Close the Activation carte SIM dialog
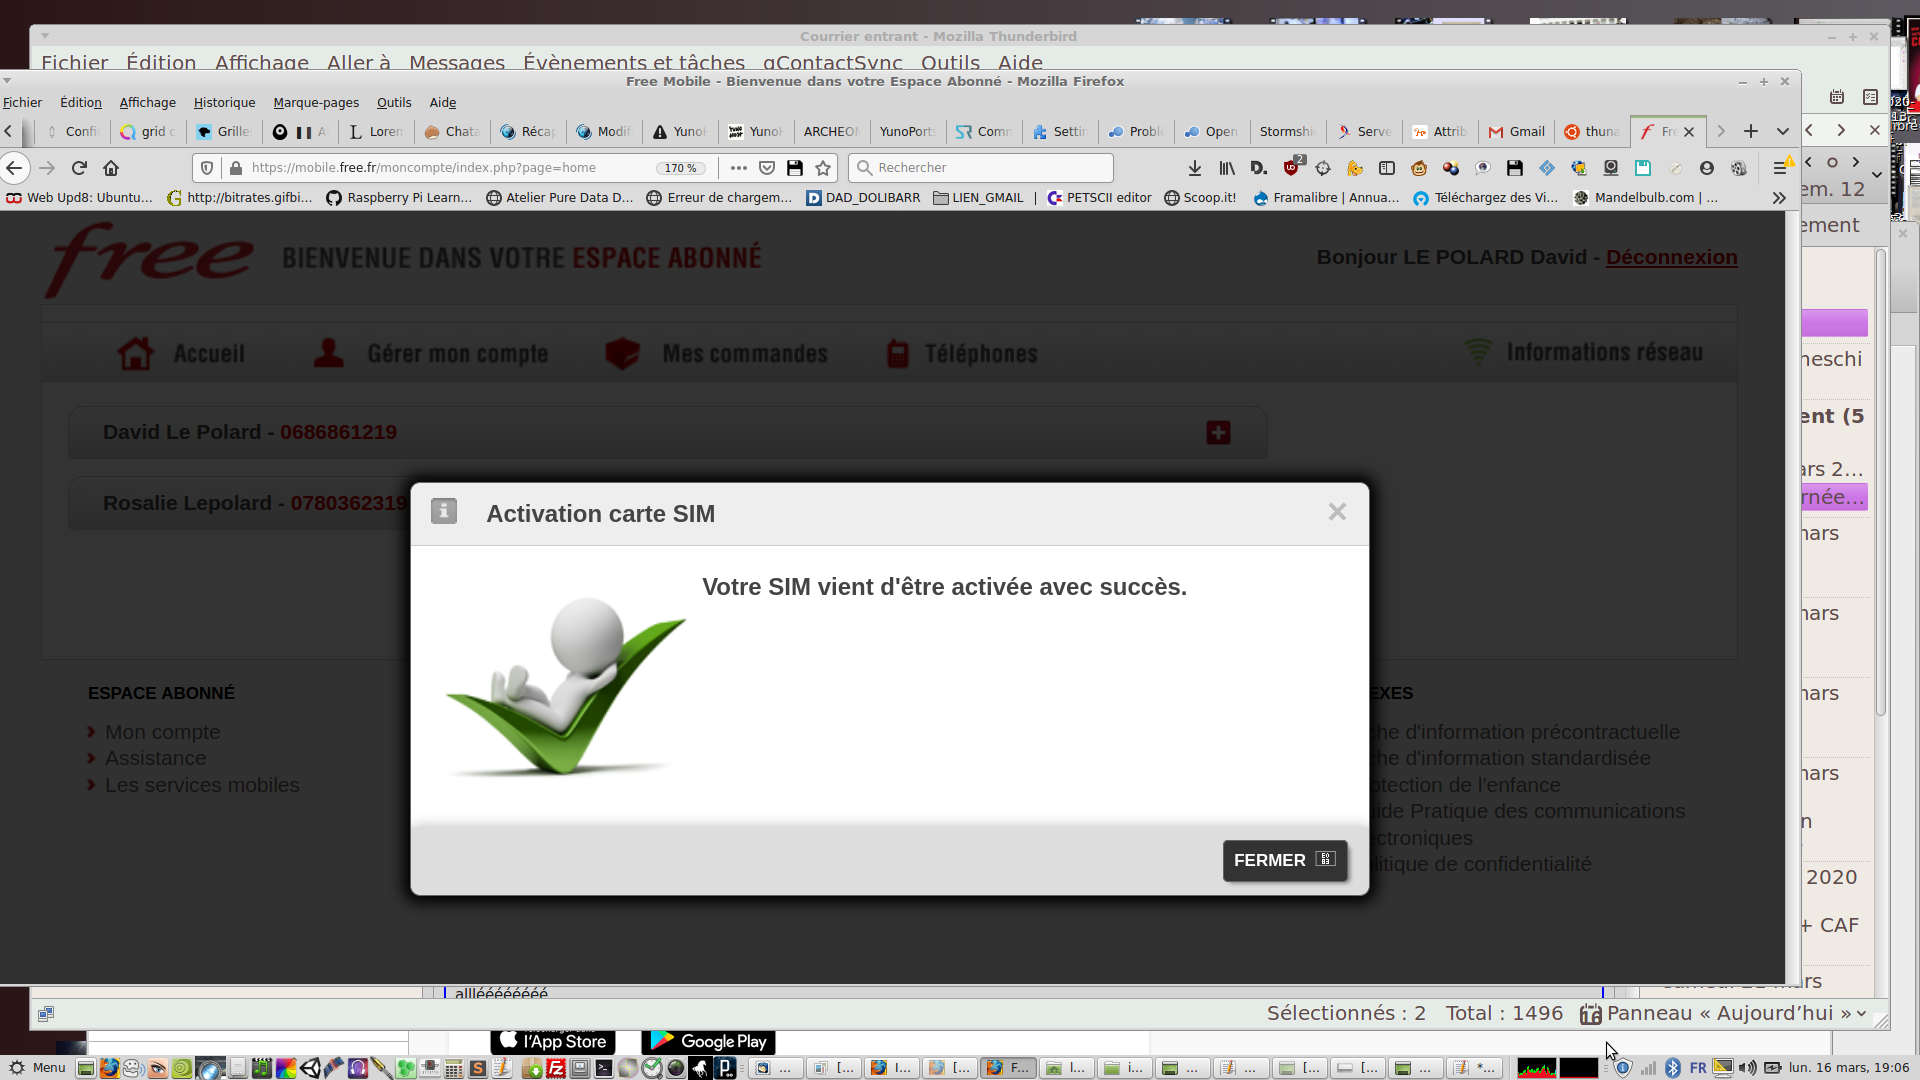The image size is (1920, 1080). (1337, 512)
